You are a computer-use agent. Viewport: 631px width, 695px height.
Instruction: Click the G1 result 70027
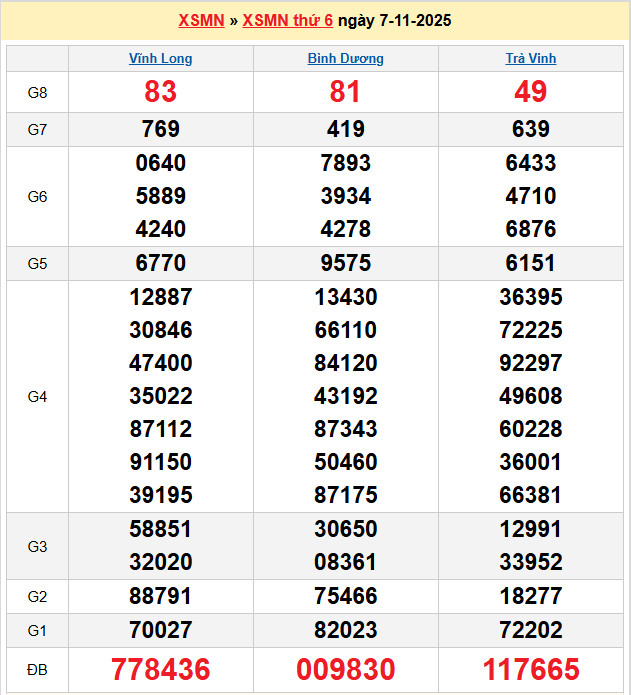160,630
